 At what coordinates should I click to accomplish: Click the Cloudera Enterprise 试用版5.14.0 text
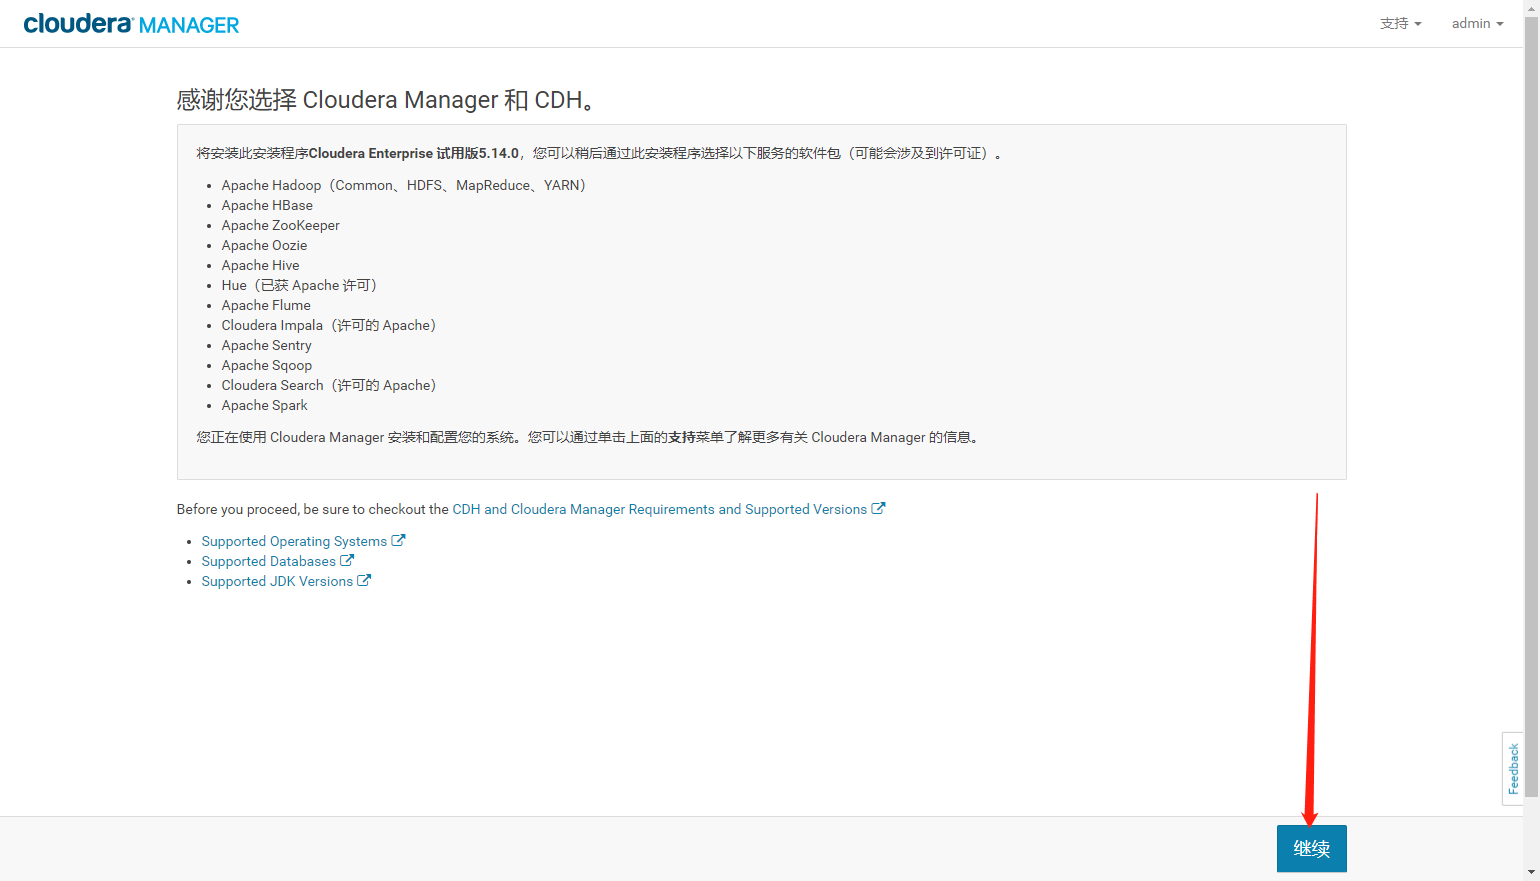click(414, 153)
